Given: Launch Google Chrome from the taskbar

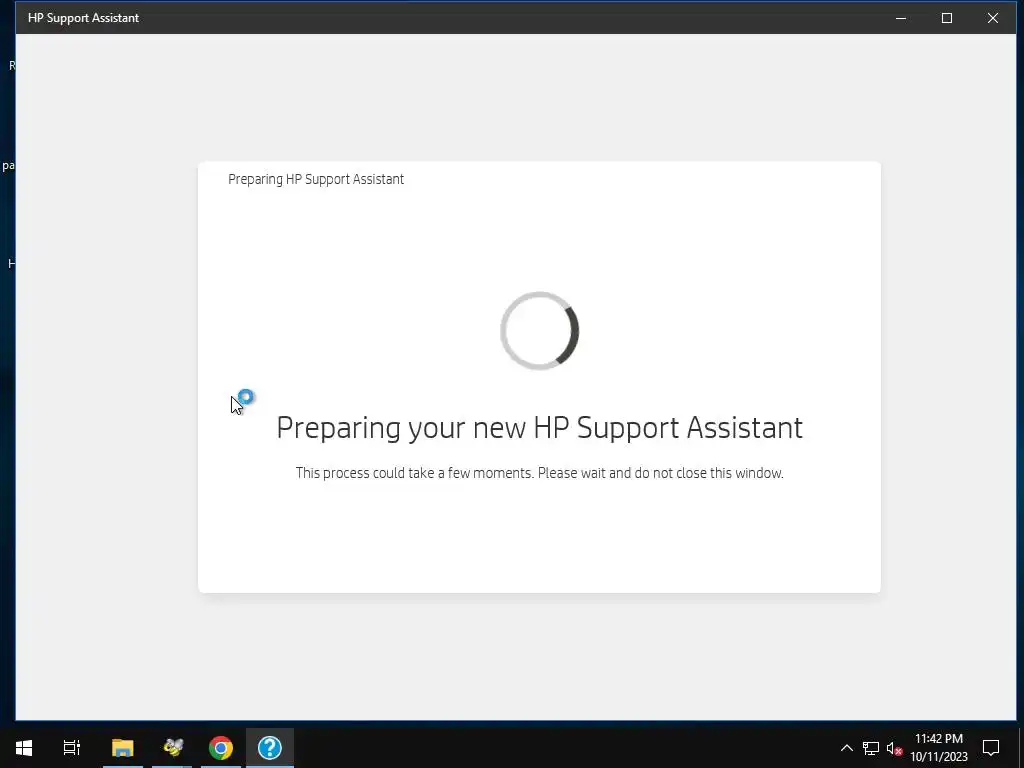Looking at the screenshot, I should pyautogui.click(x=221, y=748).
